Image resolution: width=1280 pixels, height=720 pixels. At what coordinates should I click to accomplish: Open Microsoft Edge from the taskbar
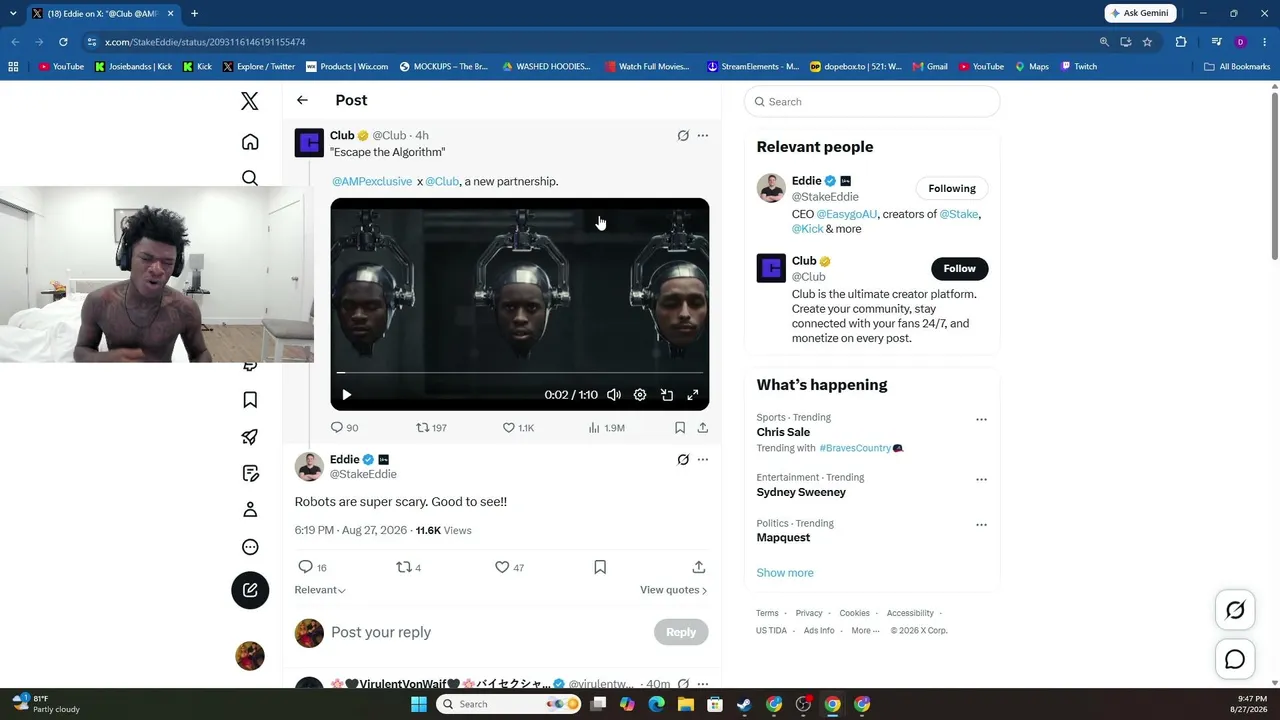[x=656, y=704]
